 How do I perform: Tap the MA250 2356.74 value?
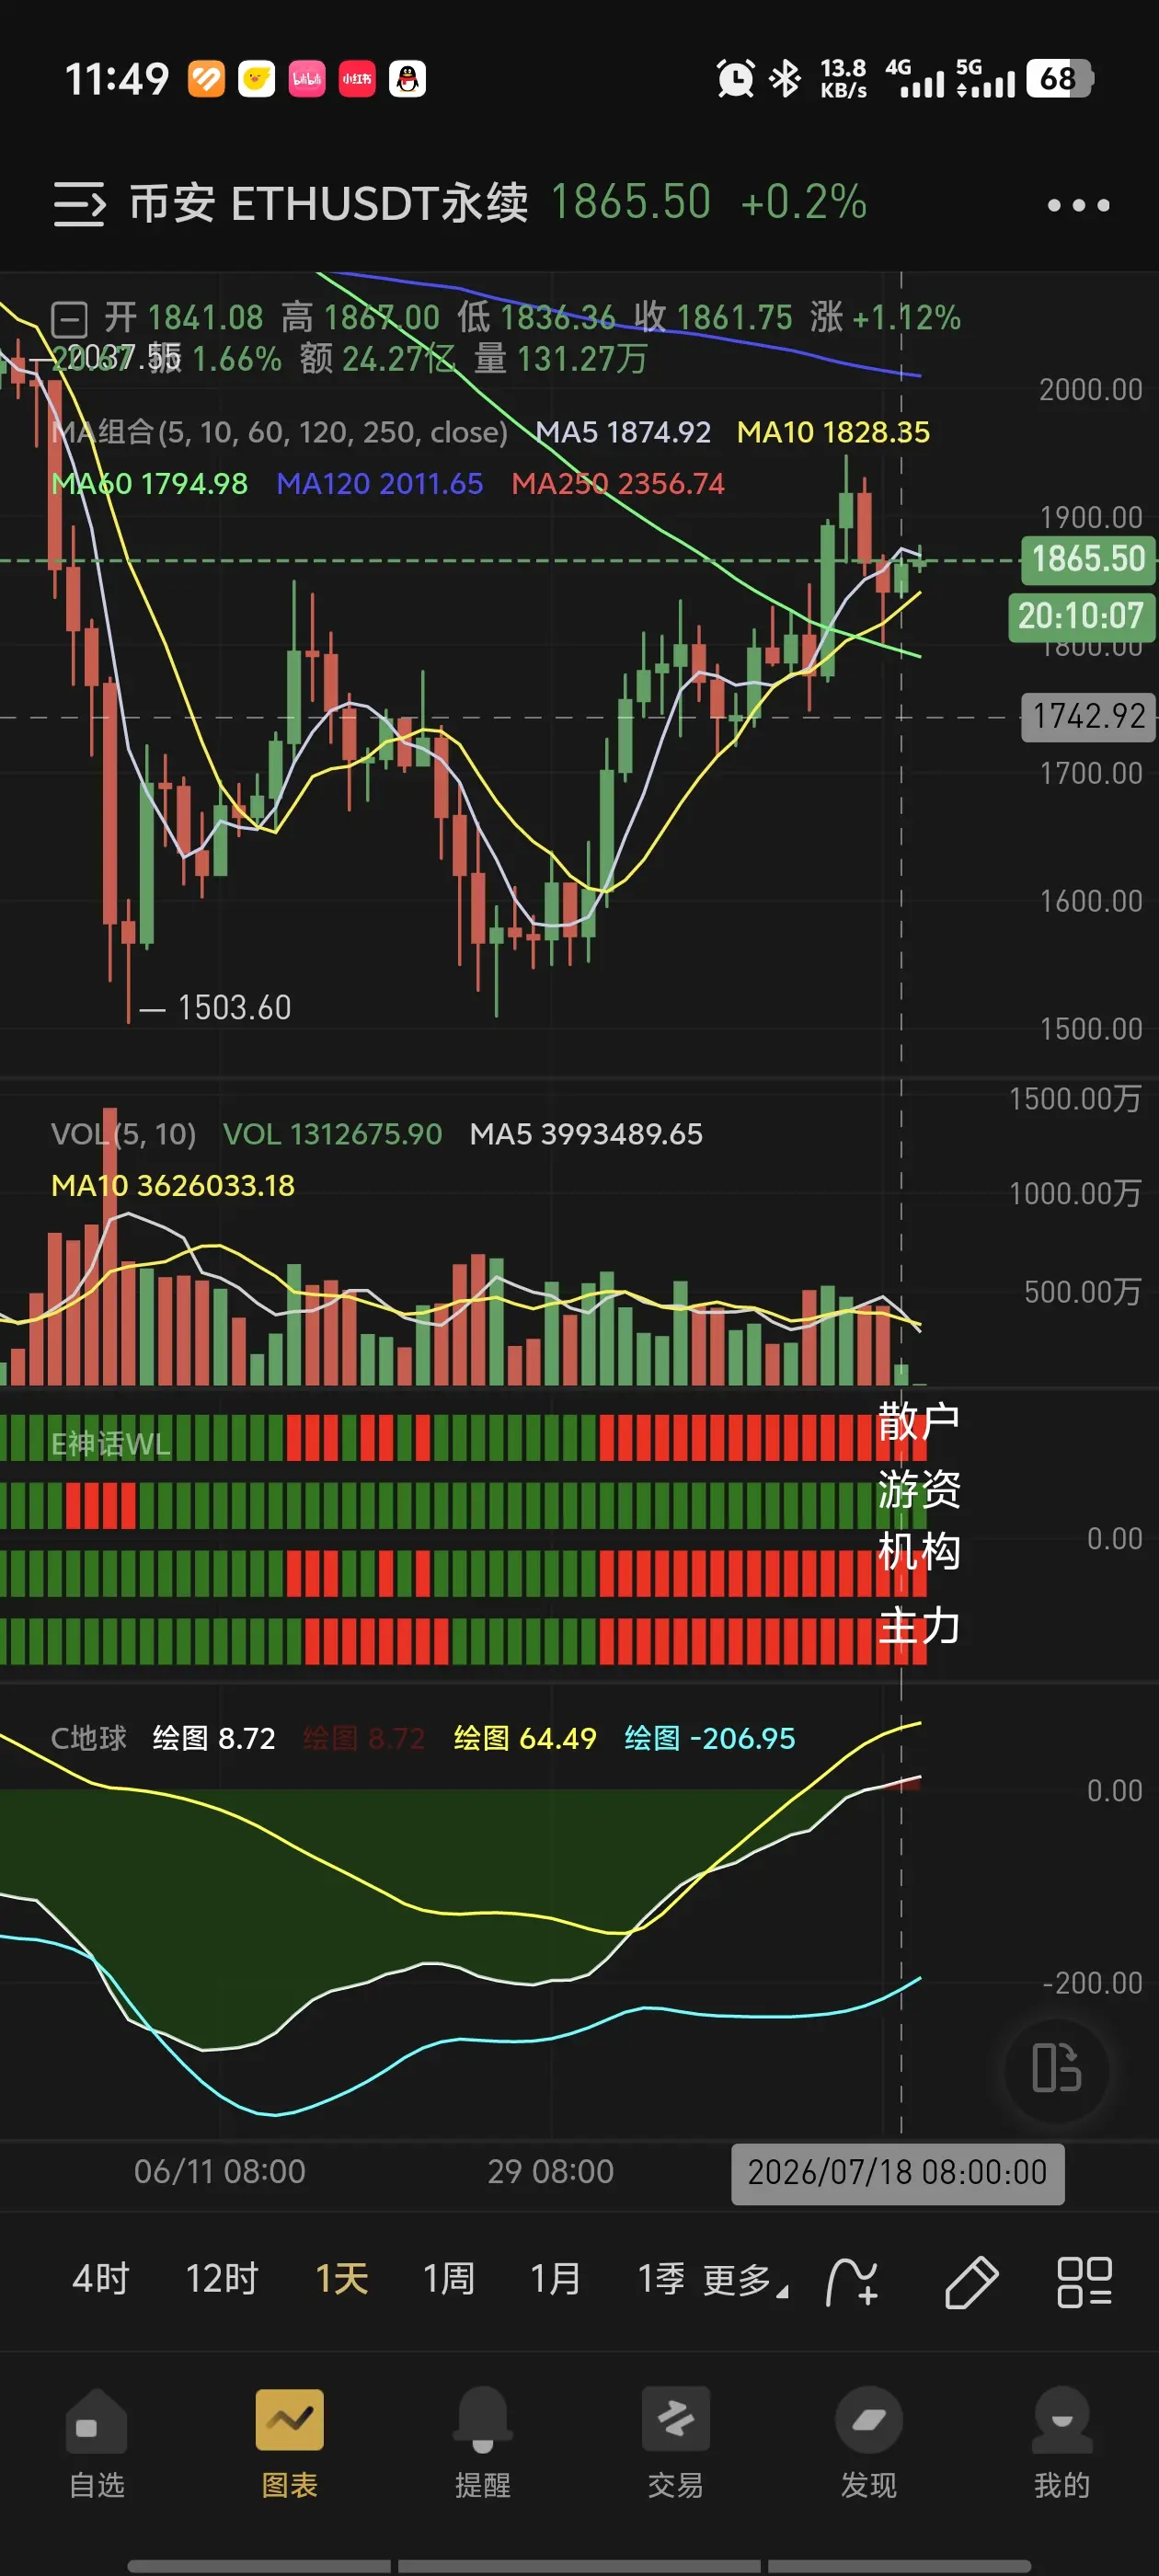[x=618, y=484]
